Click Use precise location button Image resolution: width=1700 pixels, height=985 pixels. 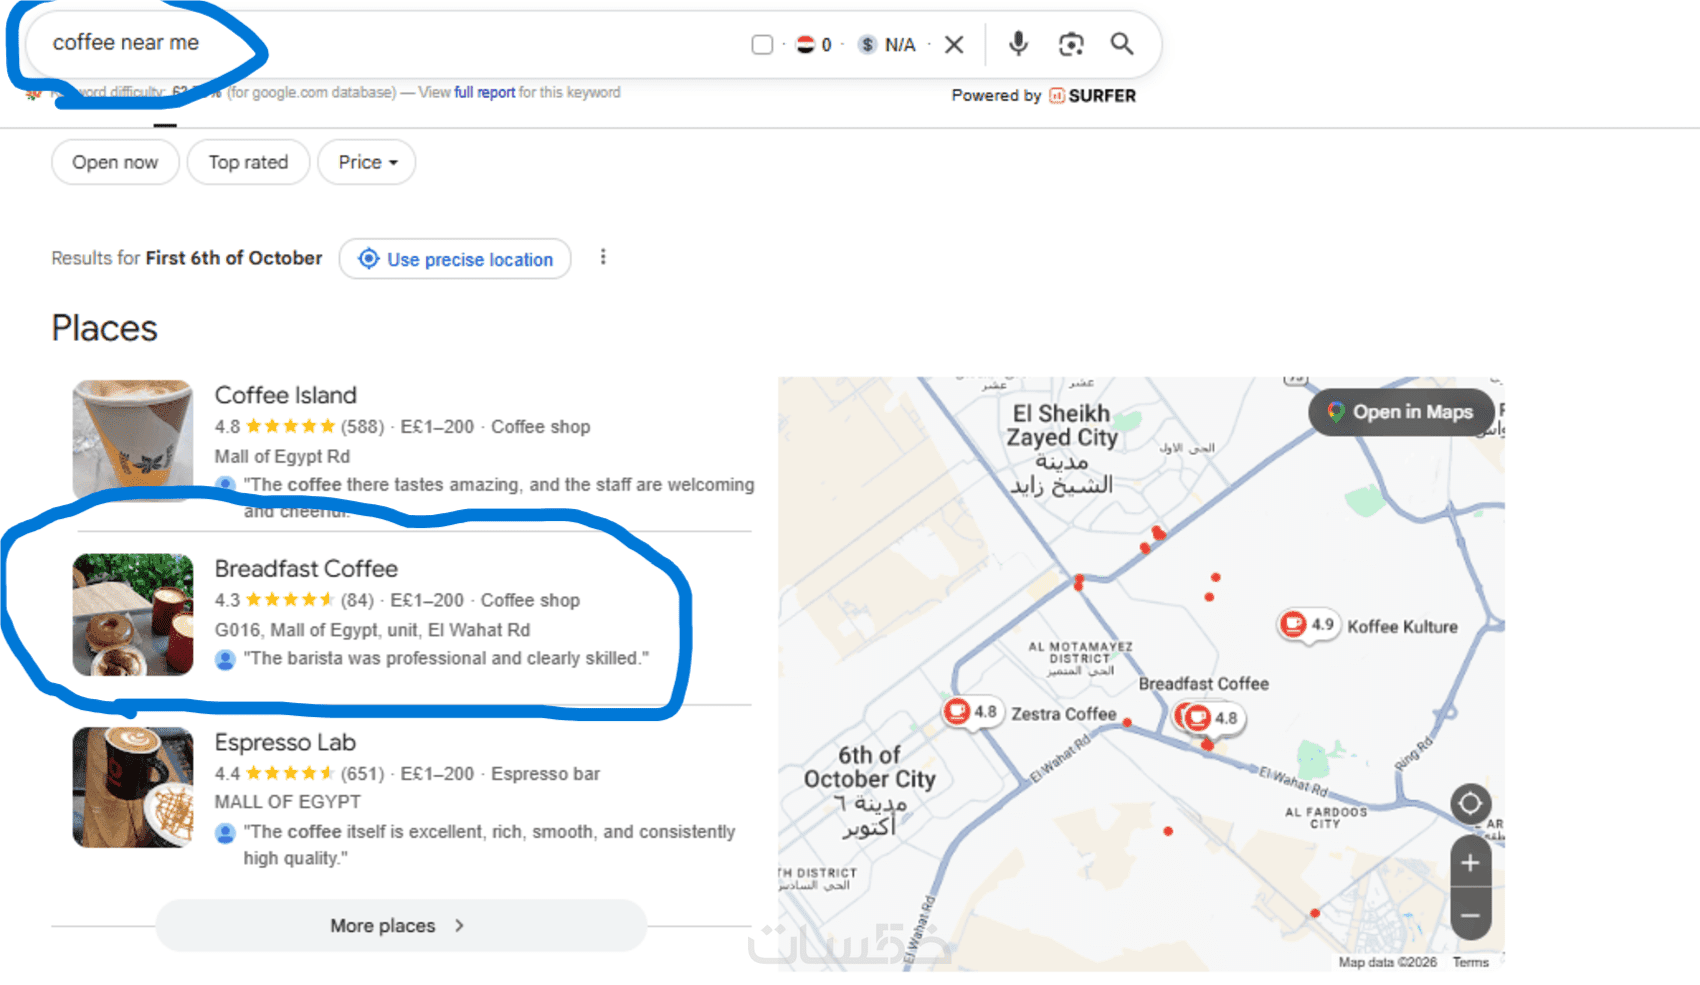(x=455, y=259)
